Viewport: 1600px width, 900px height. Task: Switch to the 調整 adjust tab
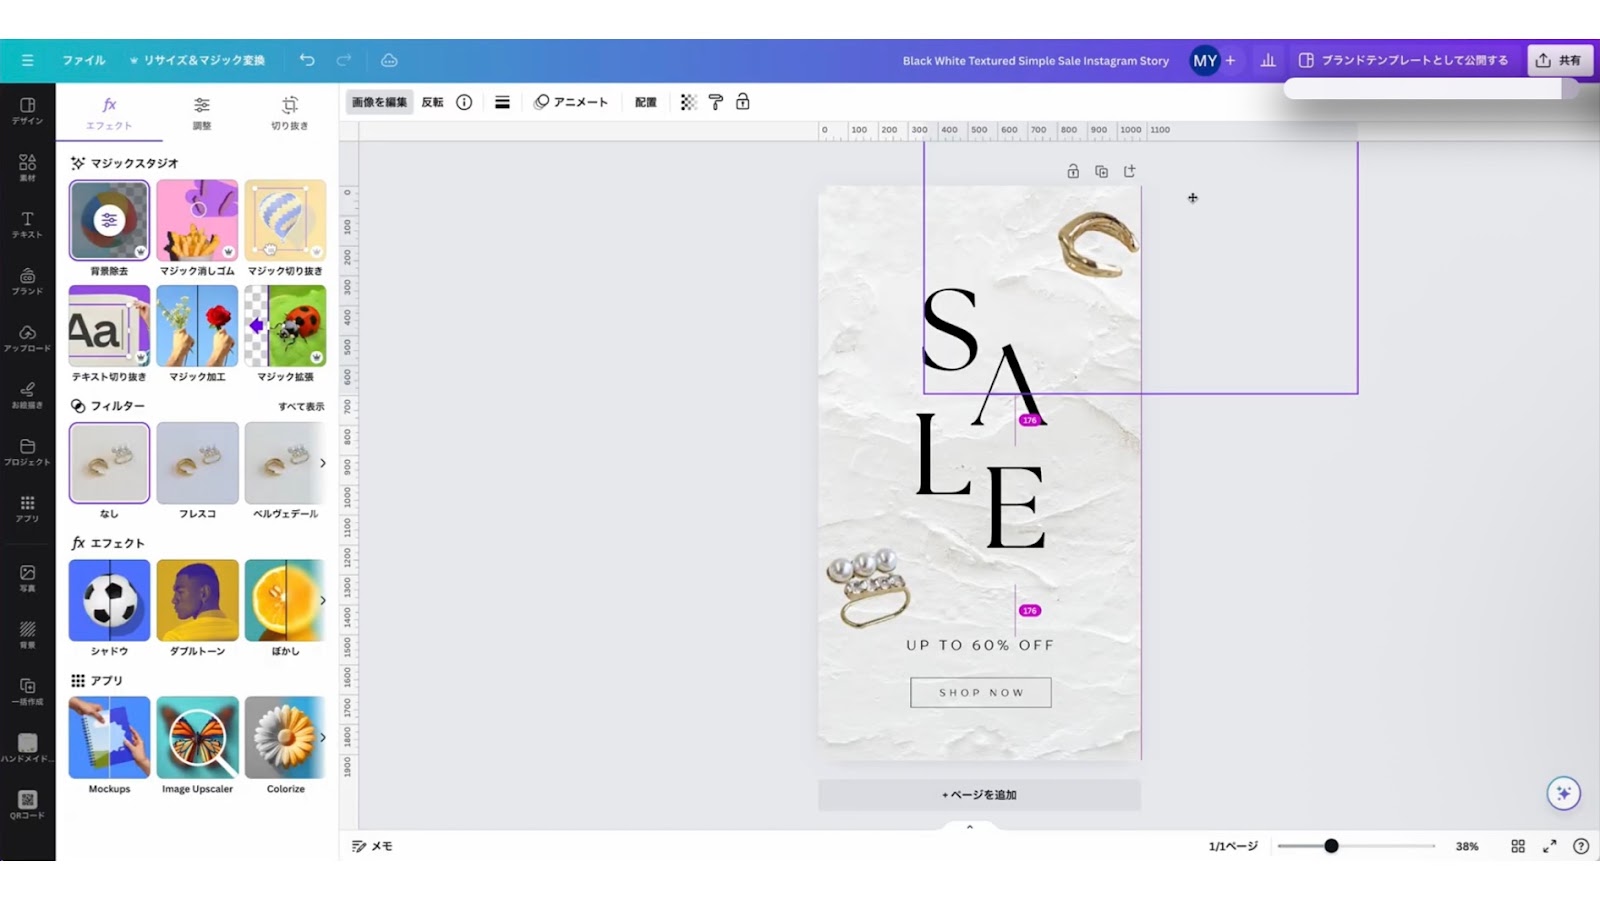pyautogui.click(x=201, y=113)
